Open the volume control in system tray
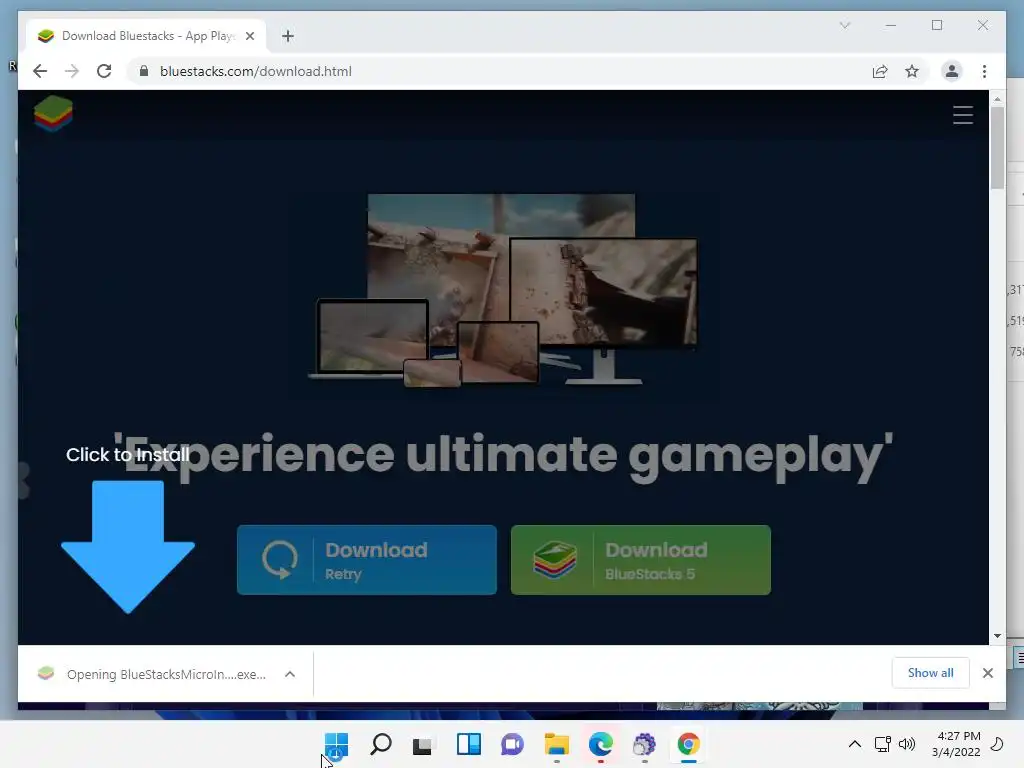 coord(906,744)
